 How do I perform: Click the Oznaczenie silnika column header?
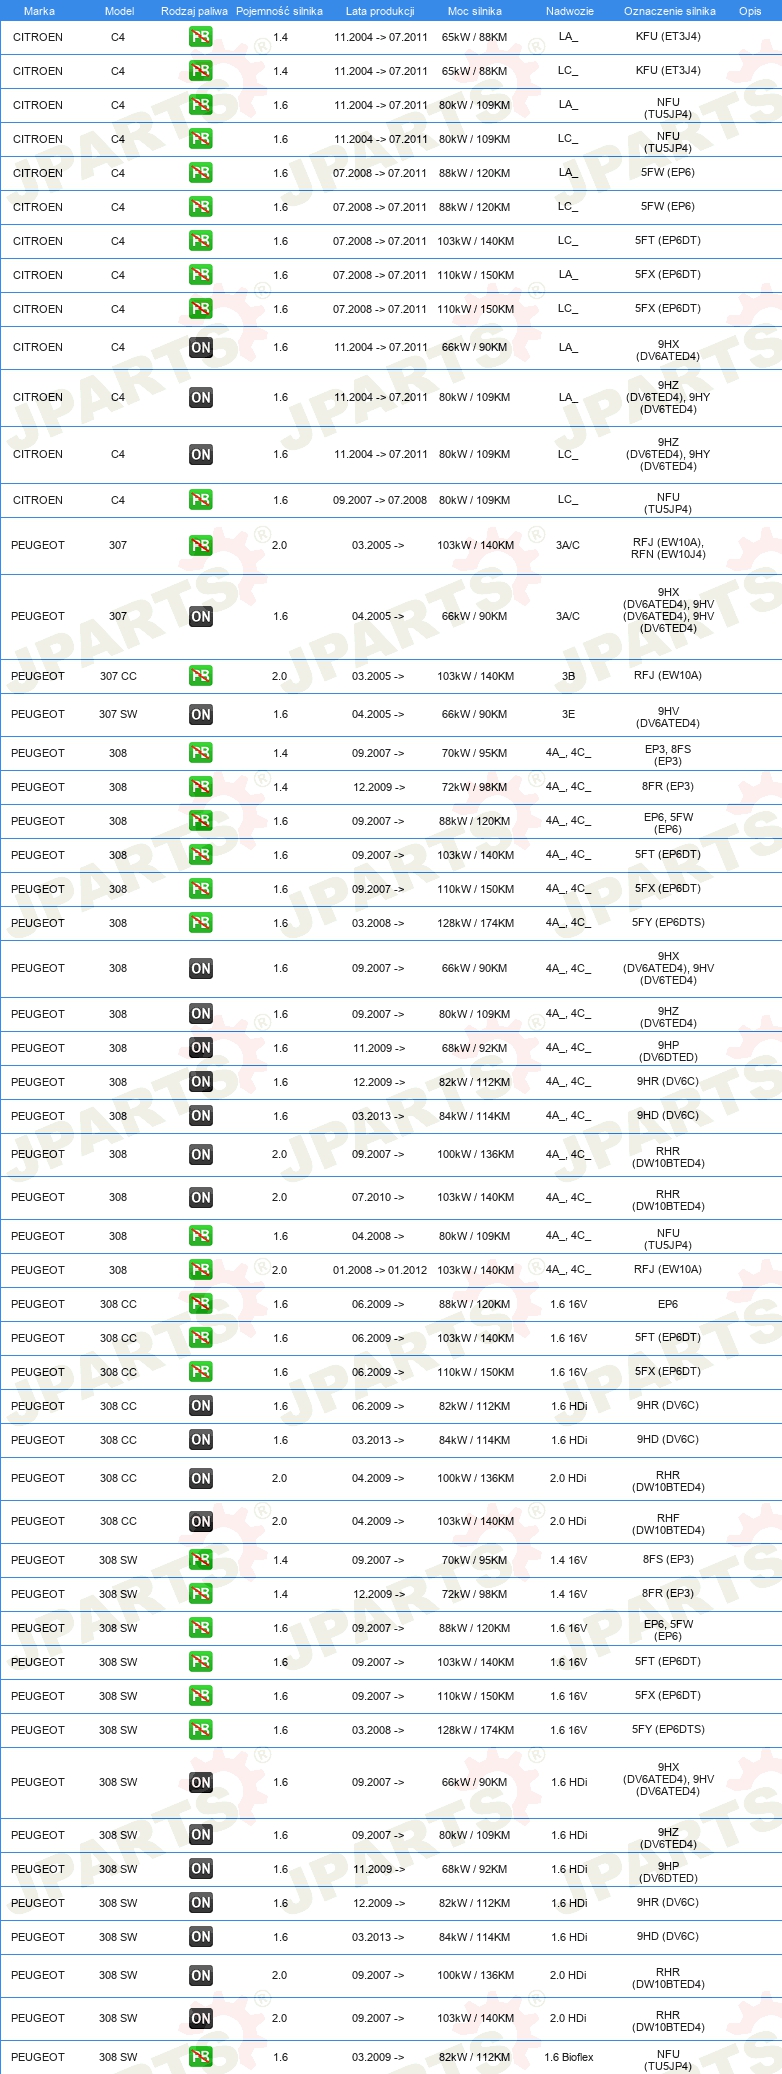click(x=669, y=11)
